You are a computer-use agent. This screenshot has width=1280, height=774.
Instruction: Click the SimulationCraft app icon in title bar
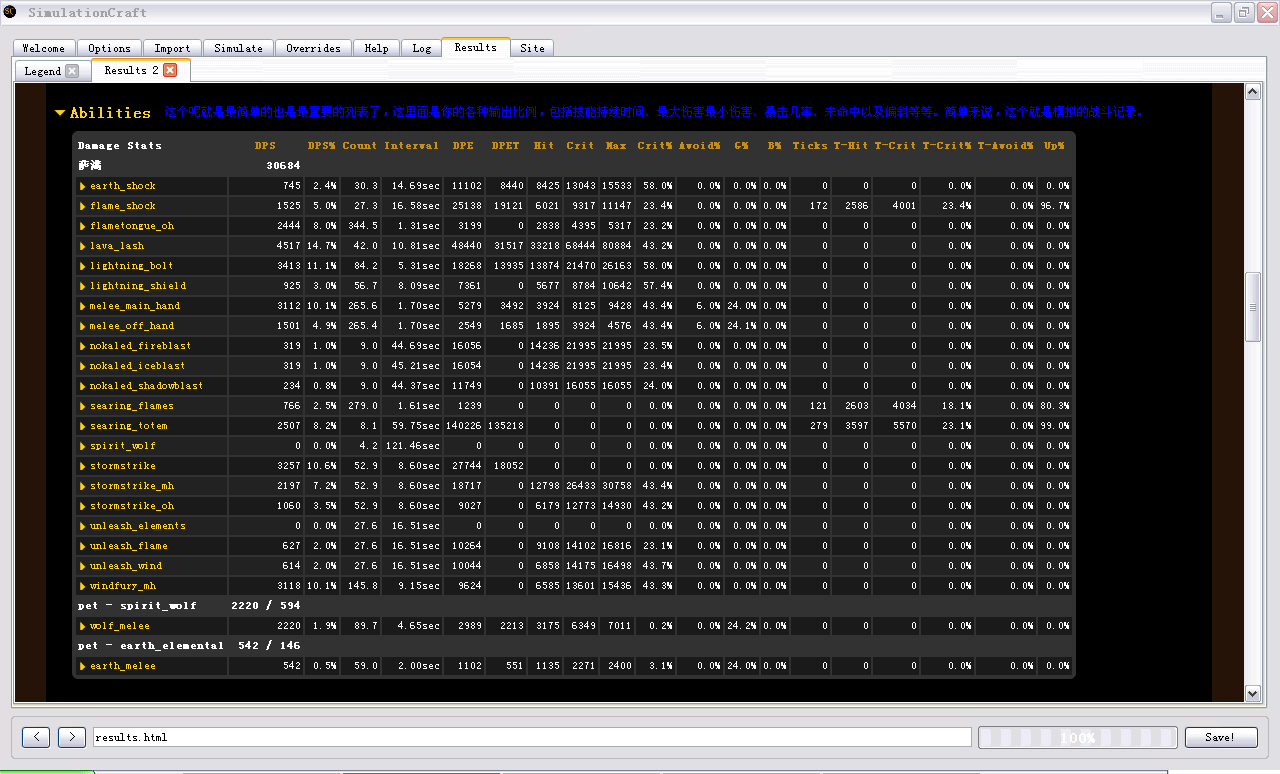click(x=10, y=12)
